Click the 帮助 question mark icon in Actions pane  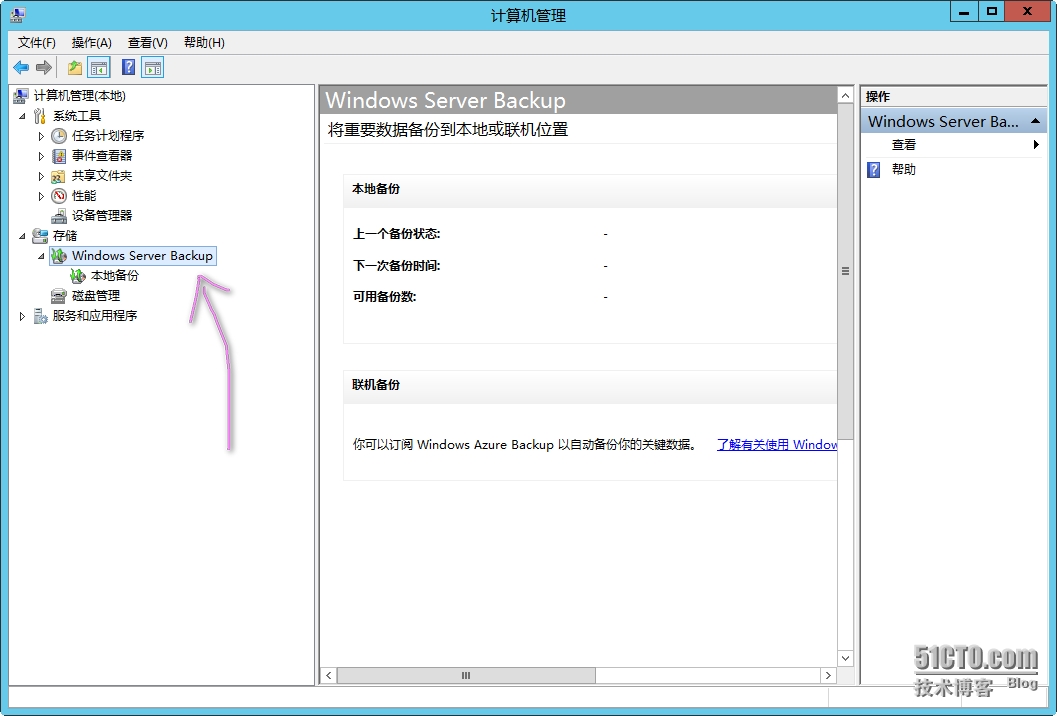874,169
